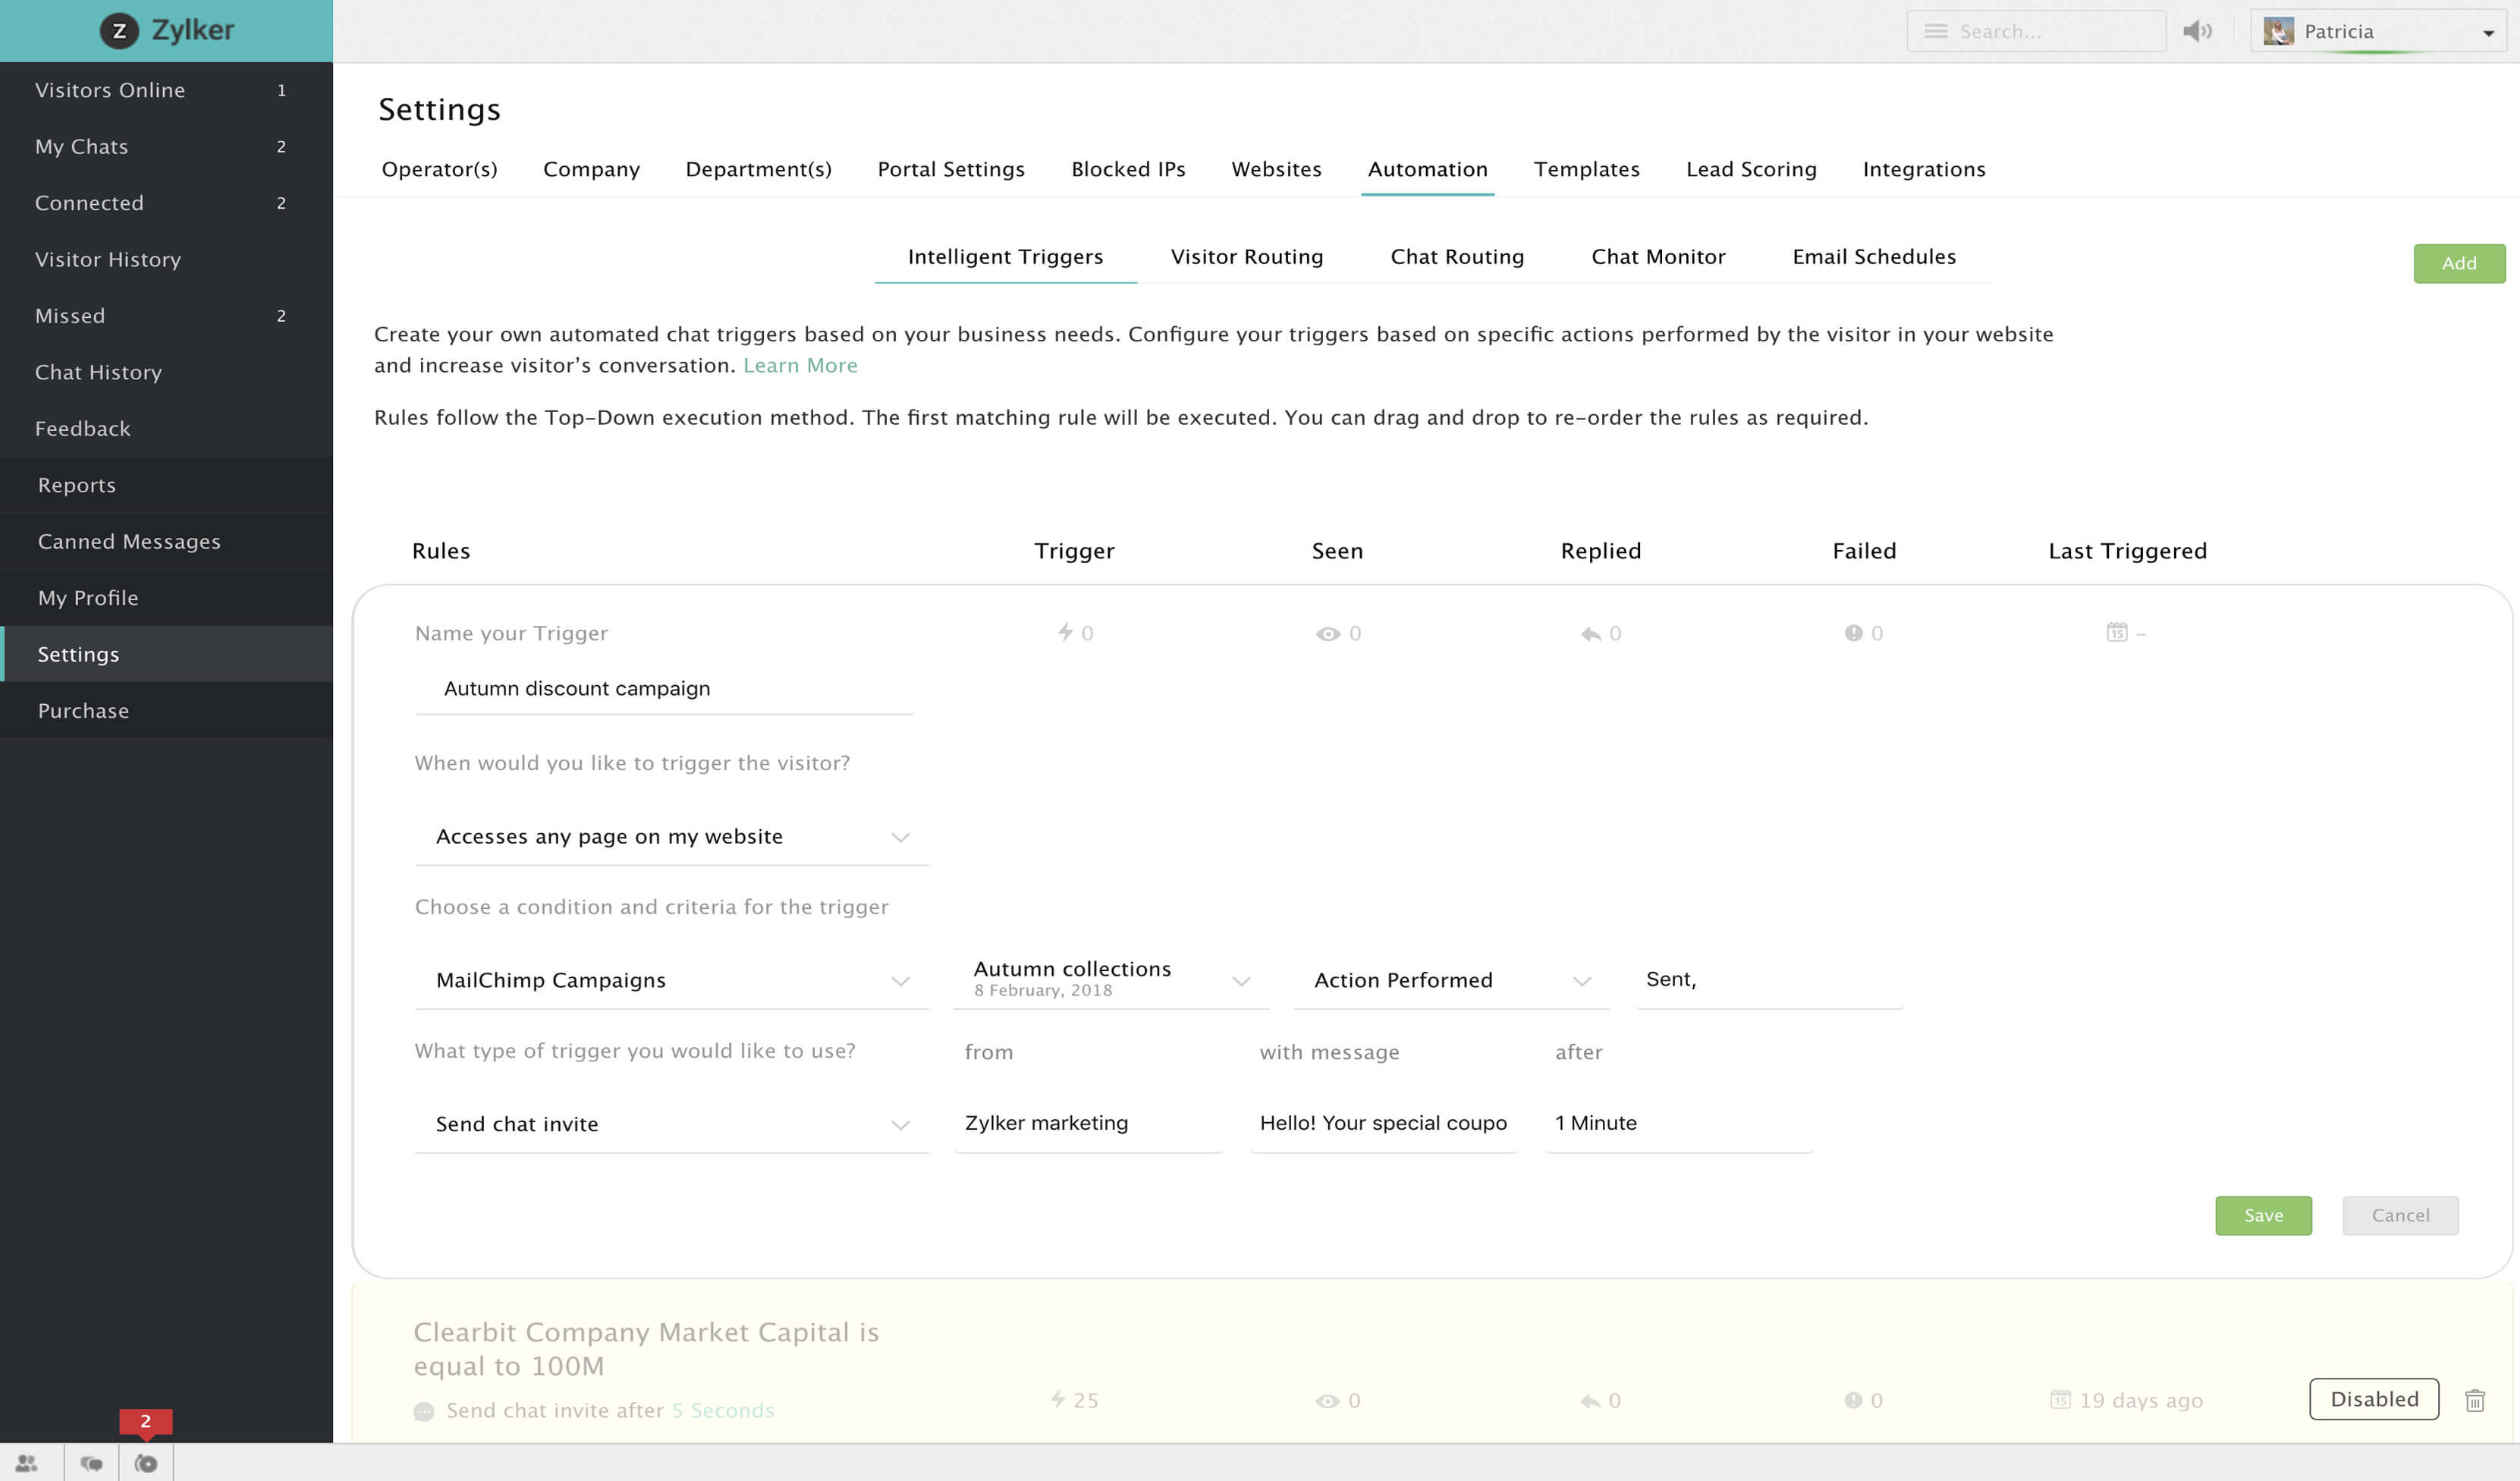Switch to Visitor Routing sub-tab

pyautogui.click(x=1247, y=257)
